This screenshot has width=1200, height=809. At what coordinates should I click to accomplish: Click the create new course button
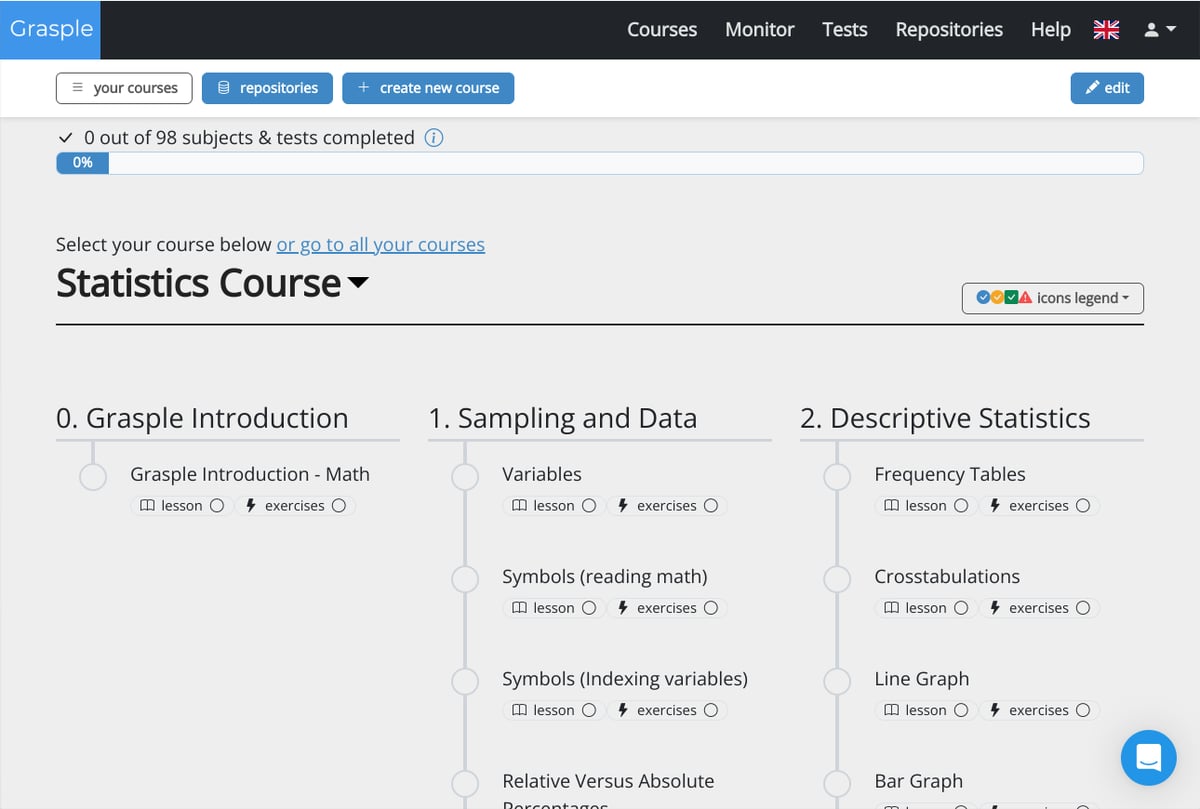click(x=428, y=88)
